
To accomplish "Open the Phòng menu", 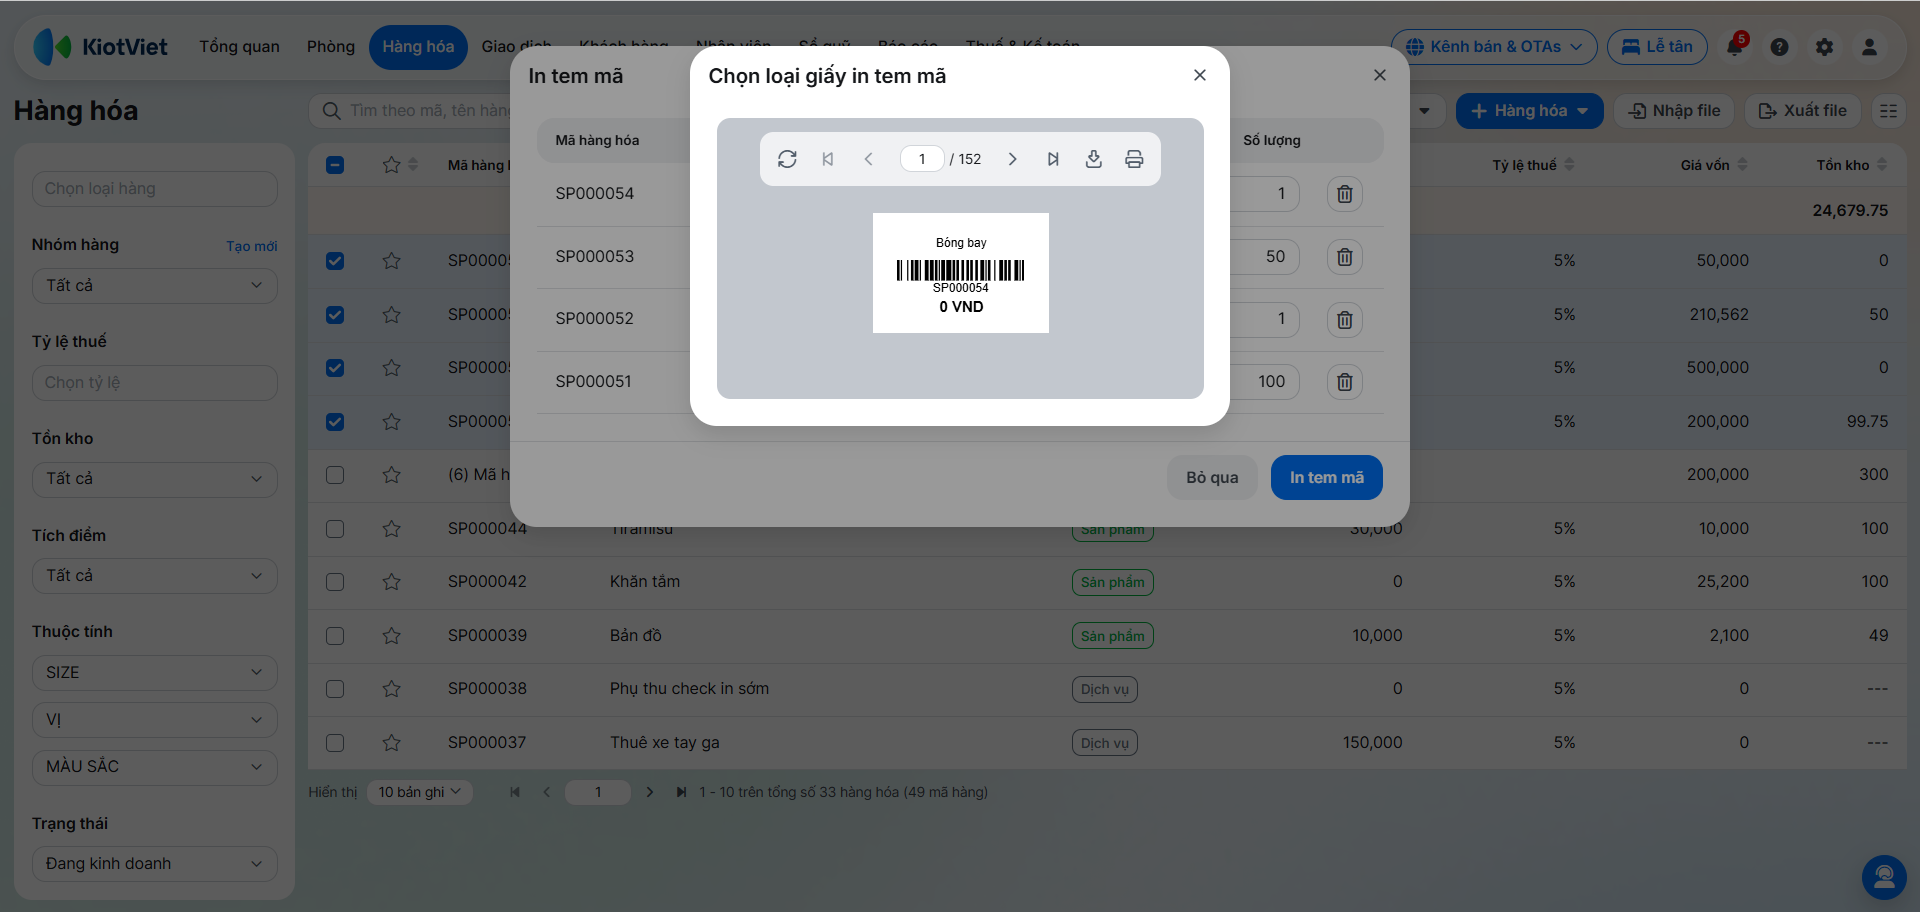I will coord(331,47).
